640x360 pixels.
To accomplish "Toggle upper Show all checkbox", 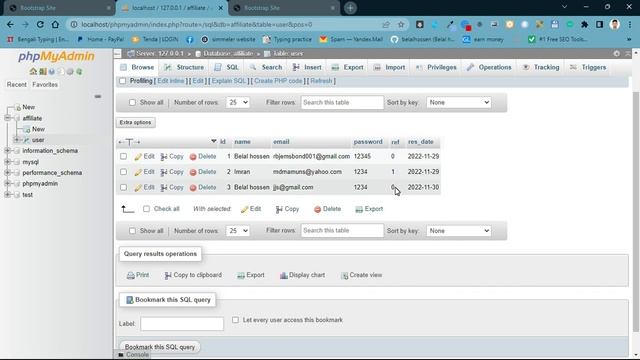I will (x=132, y=102).
